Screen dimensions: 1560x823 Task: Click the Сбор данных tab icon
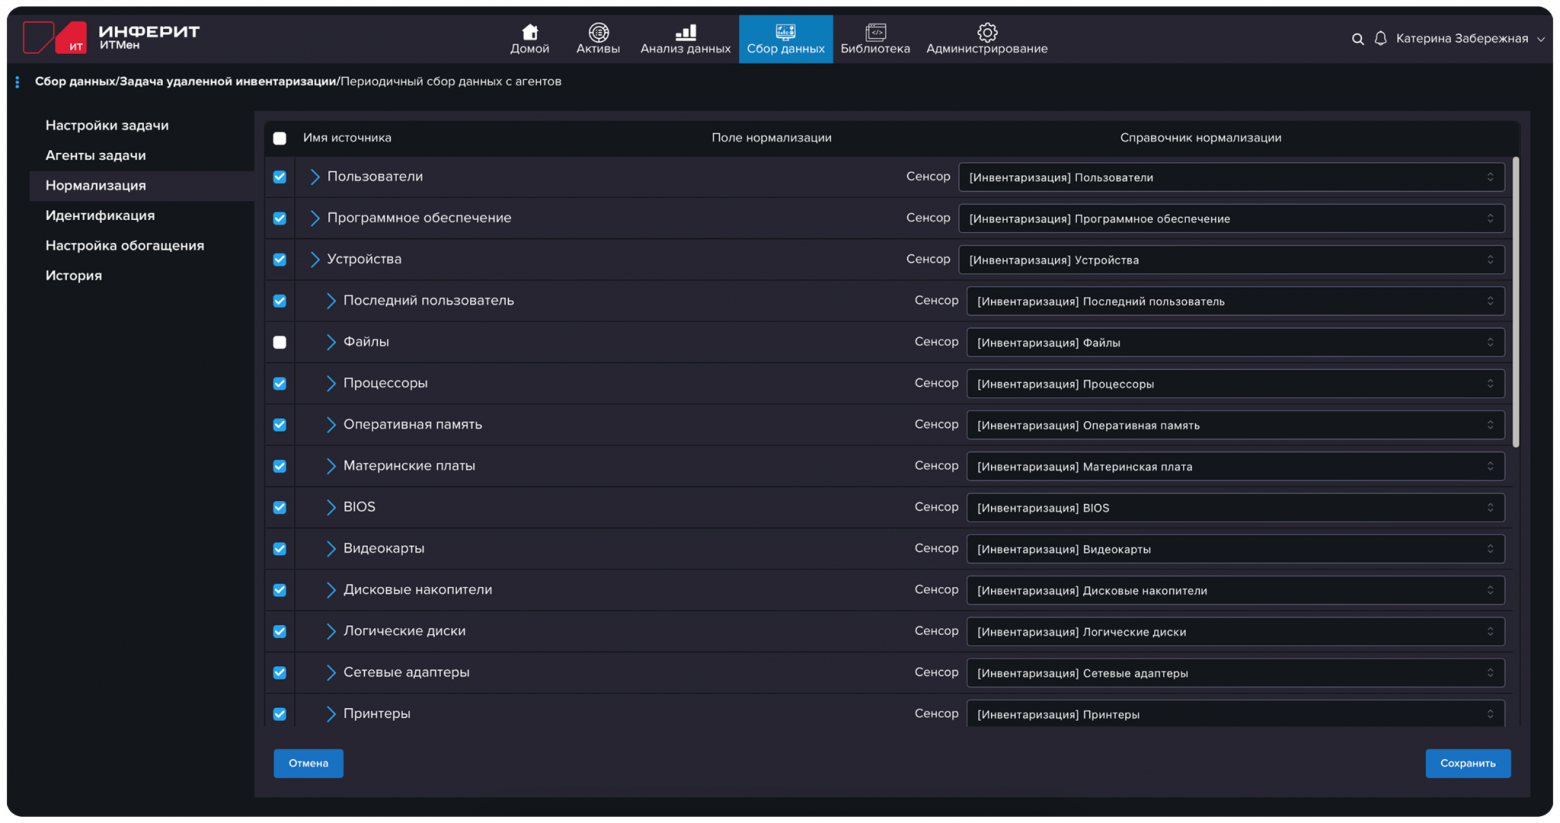click(786, 32)
